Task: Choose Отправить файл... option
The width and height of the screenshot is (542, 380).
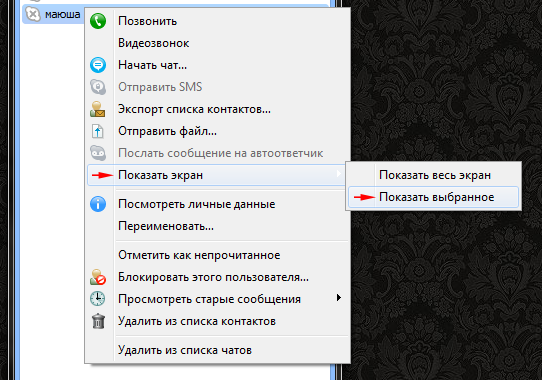Action: 217,131
